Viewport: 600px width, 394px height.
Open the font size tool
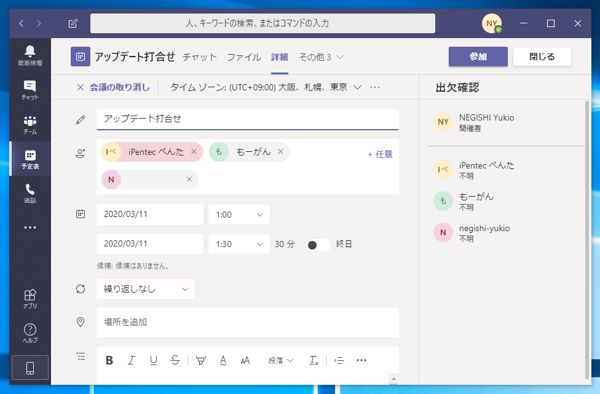tap(245, 360)
